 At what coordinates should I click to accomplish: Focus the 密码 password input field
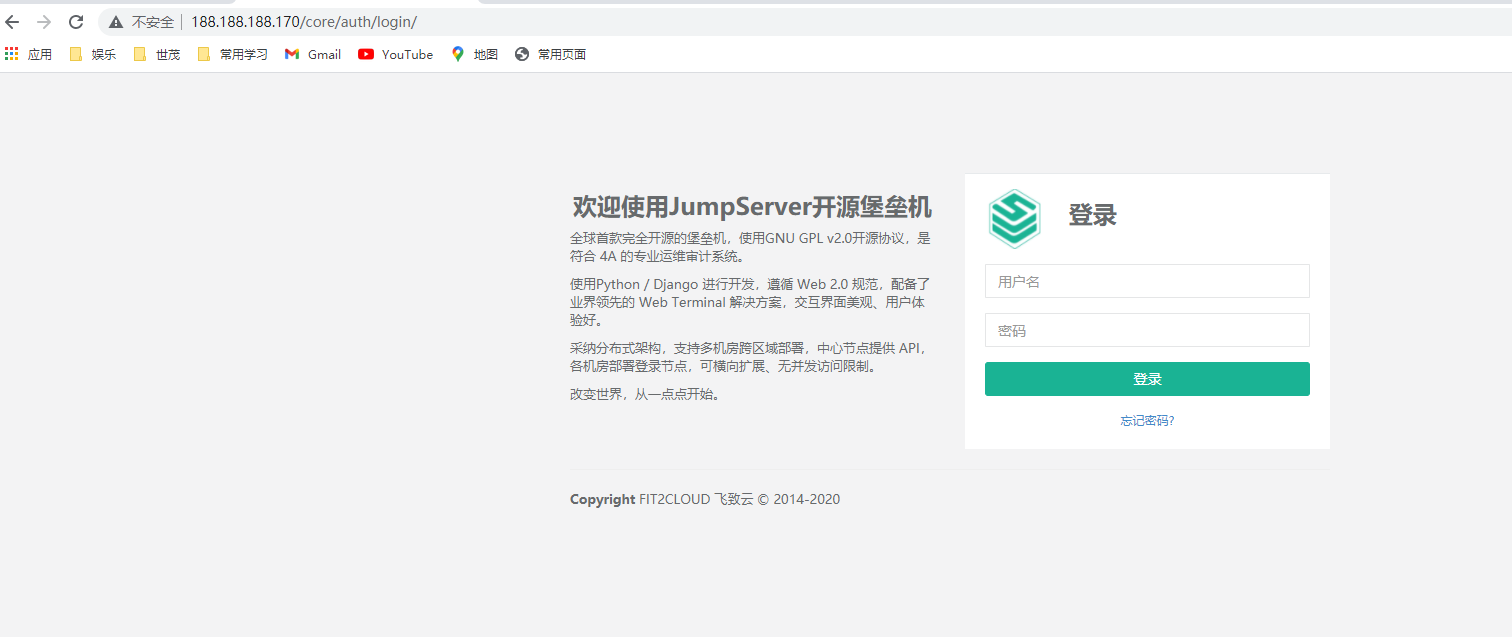coord(1146,330)
